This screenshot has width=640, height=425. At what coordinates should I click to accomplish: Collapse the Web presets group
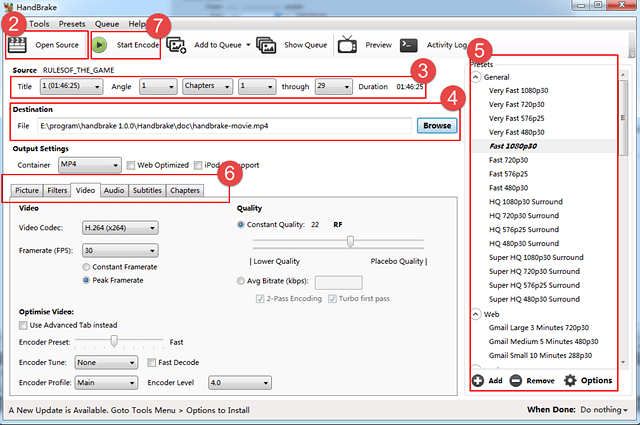(476, 314)
